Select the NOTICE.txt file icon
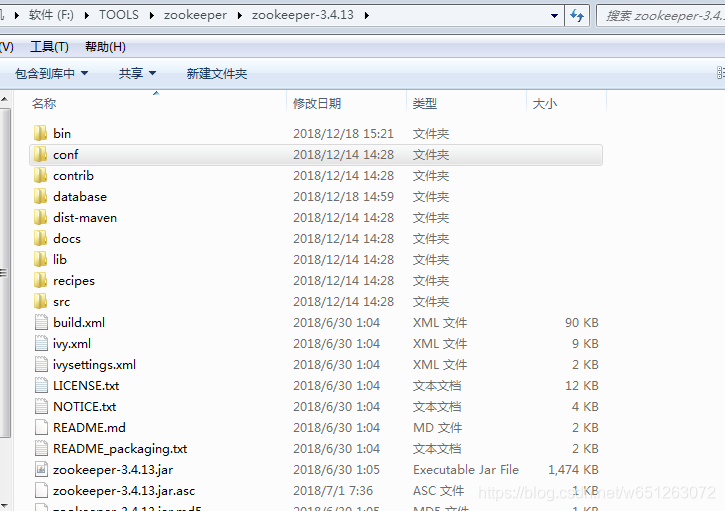The height and width of the screenshot is (511, 725). tap(41, 406)
